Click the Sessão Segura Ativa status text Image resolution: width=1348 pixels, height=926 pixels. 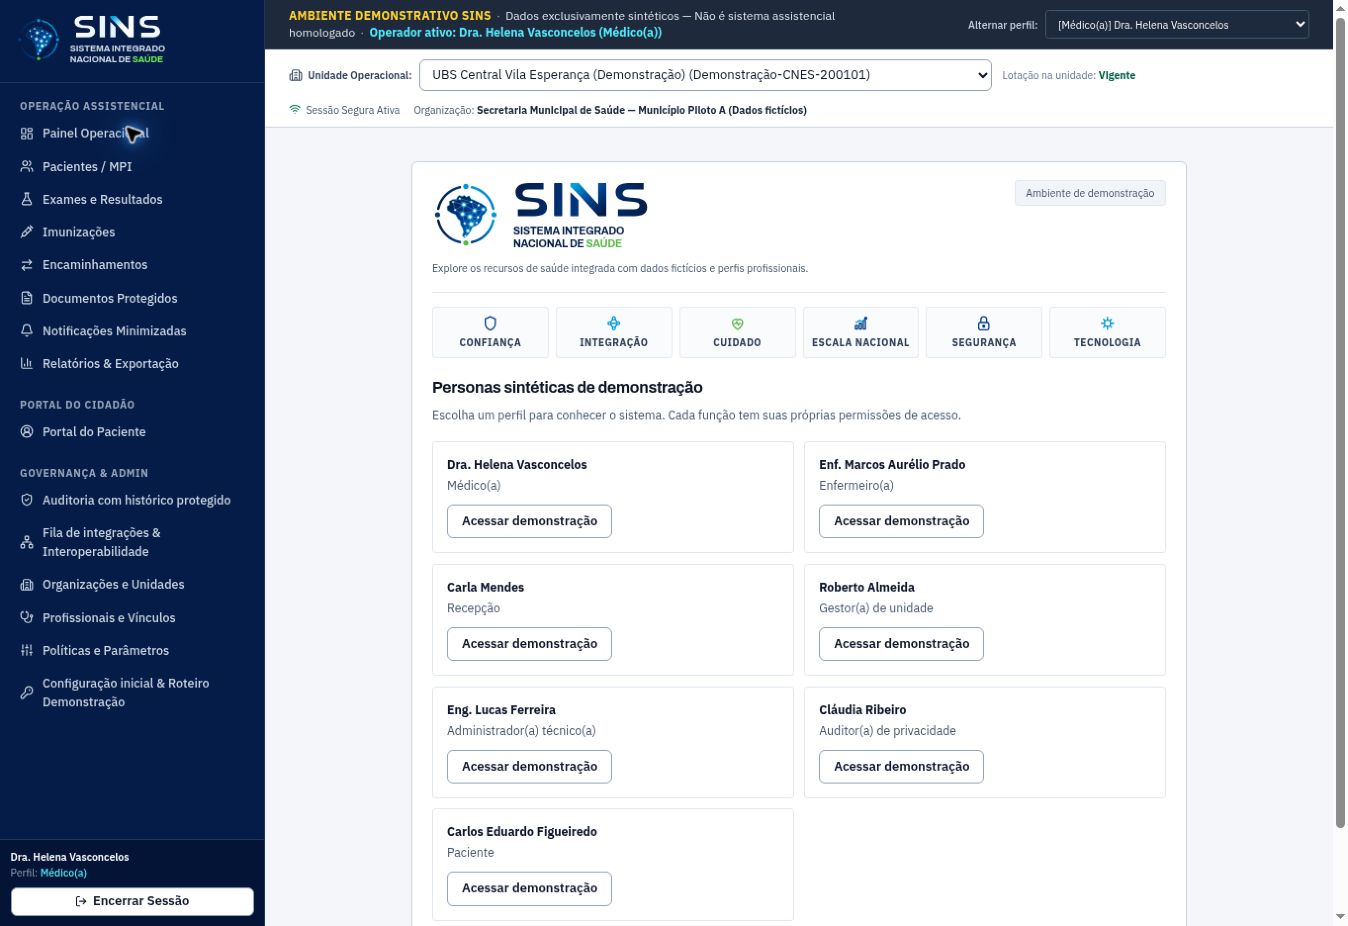(x=353, y=110)
